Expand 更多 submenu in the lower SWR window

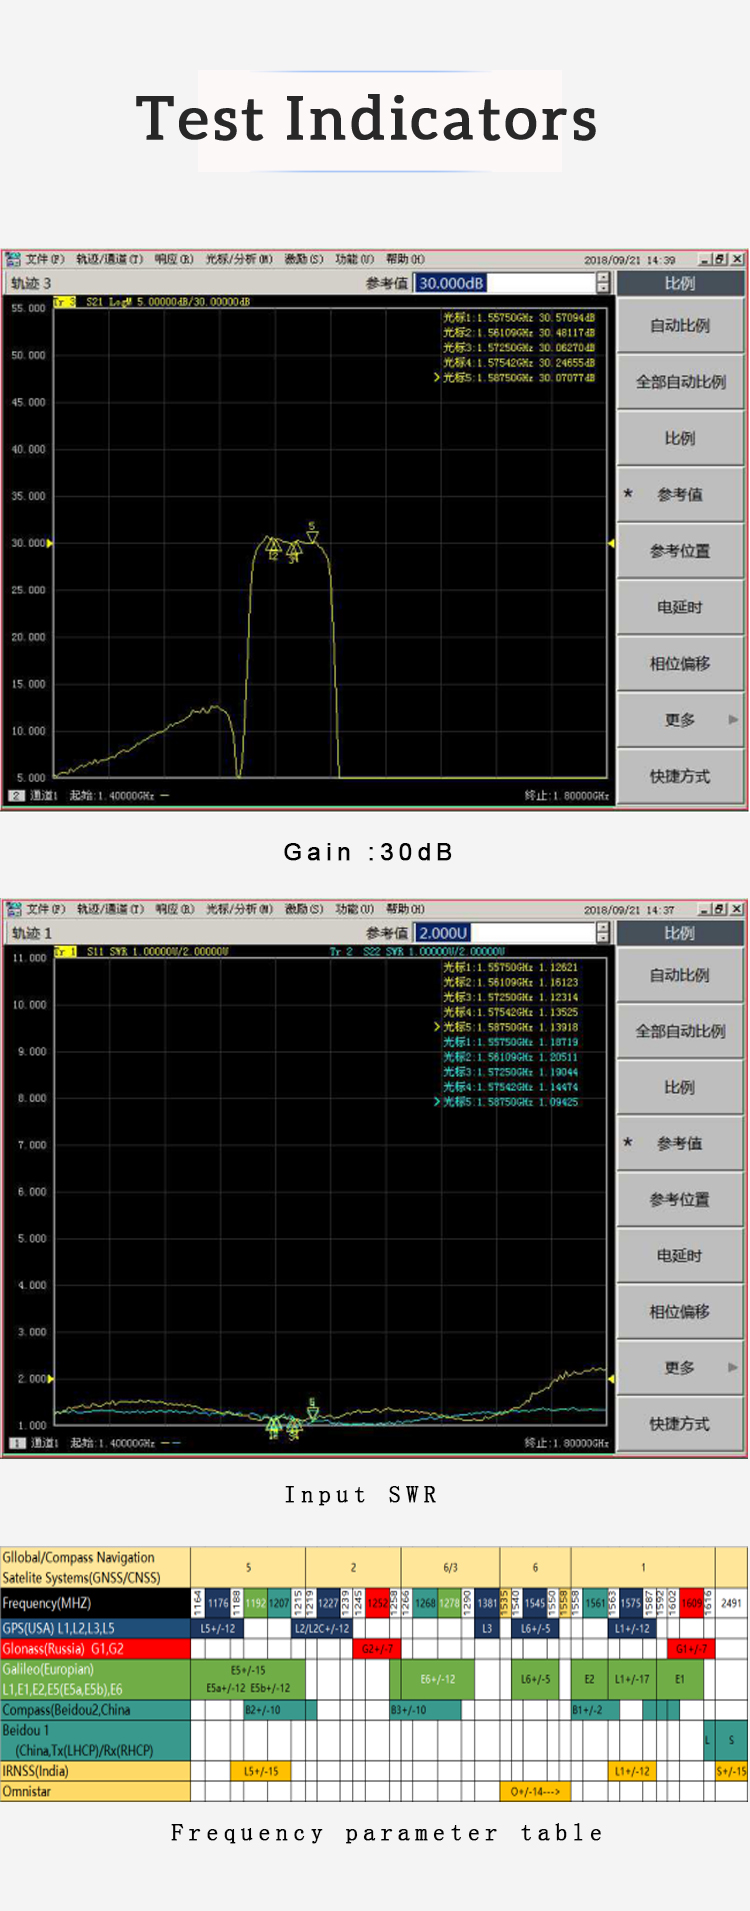(681, 1367)
